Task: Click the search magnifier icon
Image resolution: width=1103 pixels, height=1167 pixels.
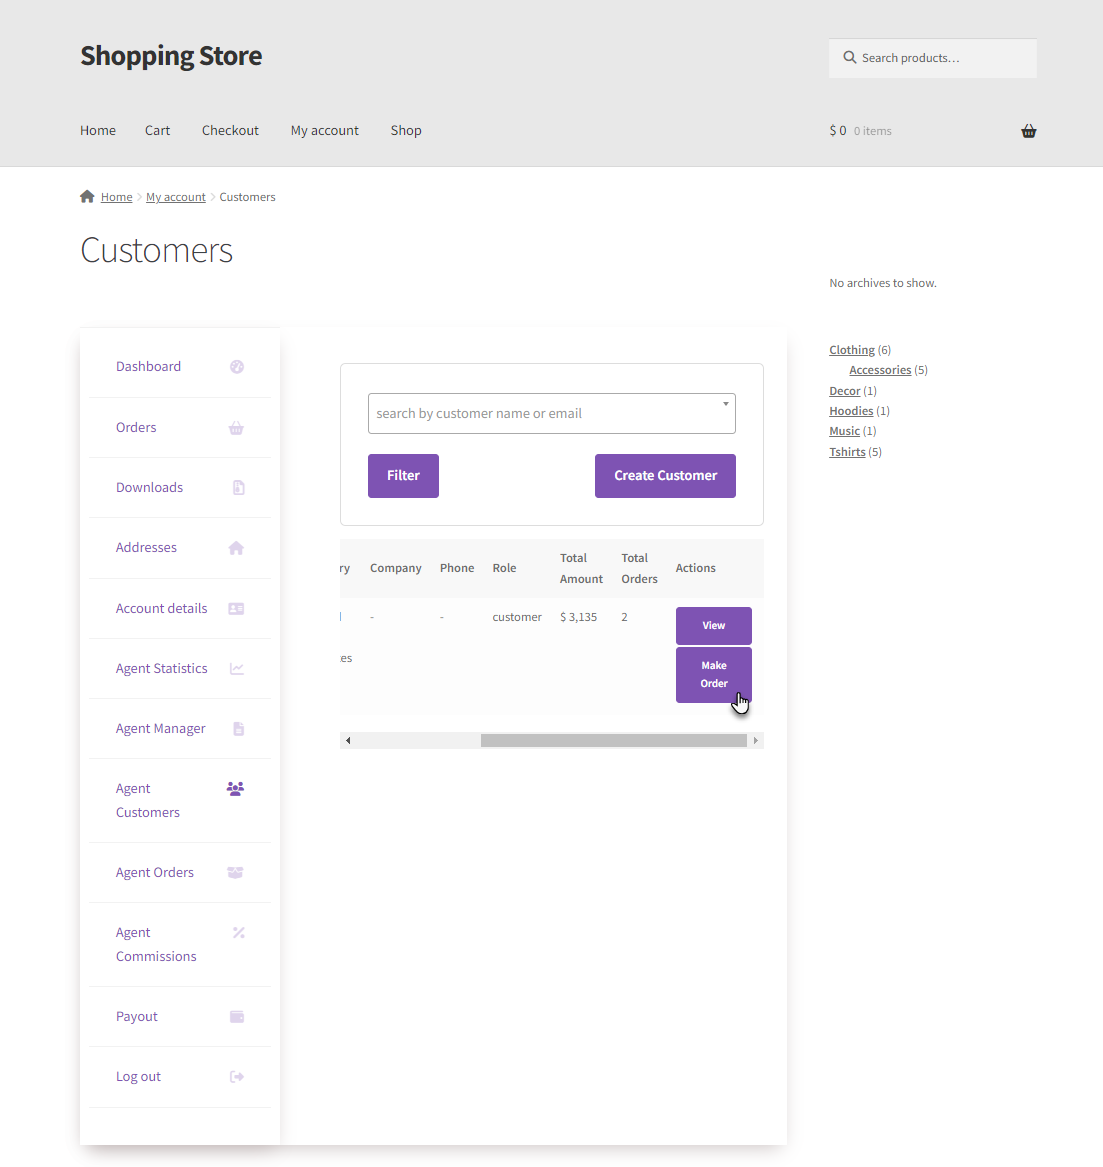Action: click(849, 57)
